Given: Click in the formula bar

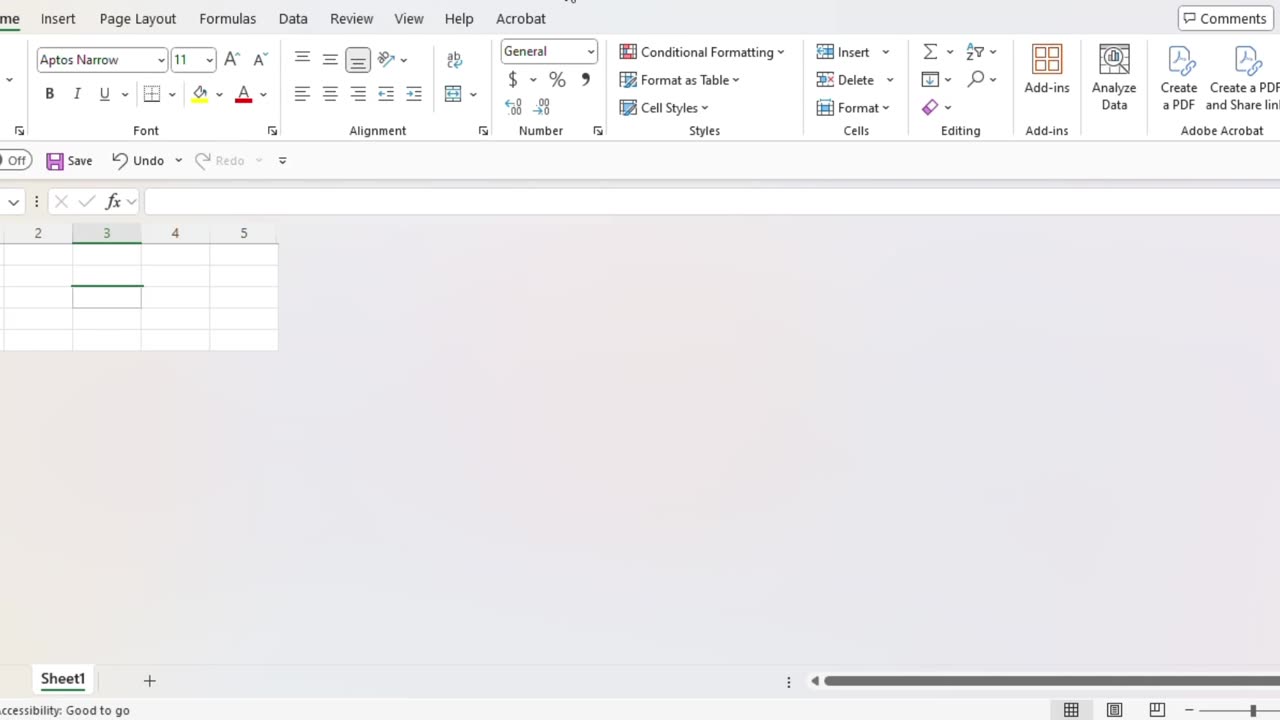Looking at the screenshot, I should click(x=712, y=202).
